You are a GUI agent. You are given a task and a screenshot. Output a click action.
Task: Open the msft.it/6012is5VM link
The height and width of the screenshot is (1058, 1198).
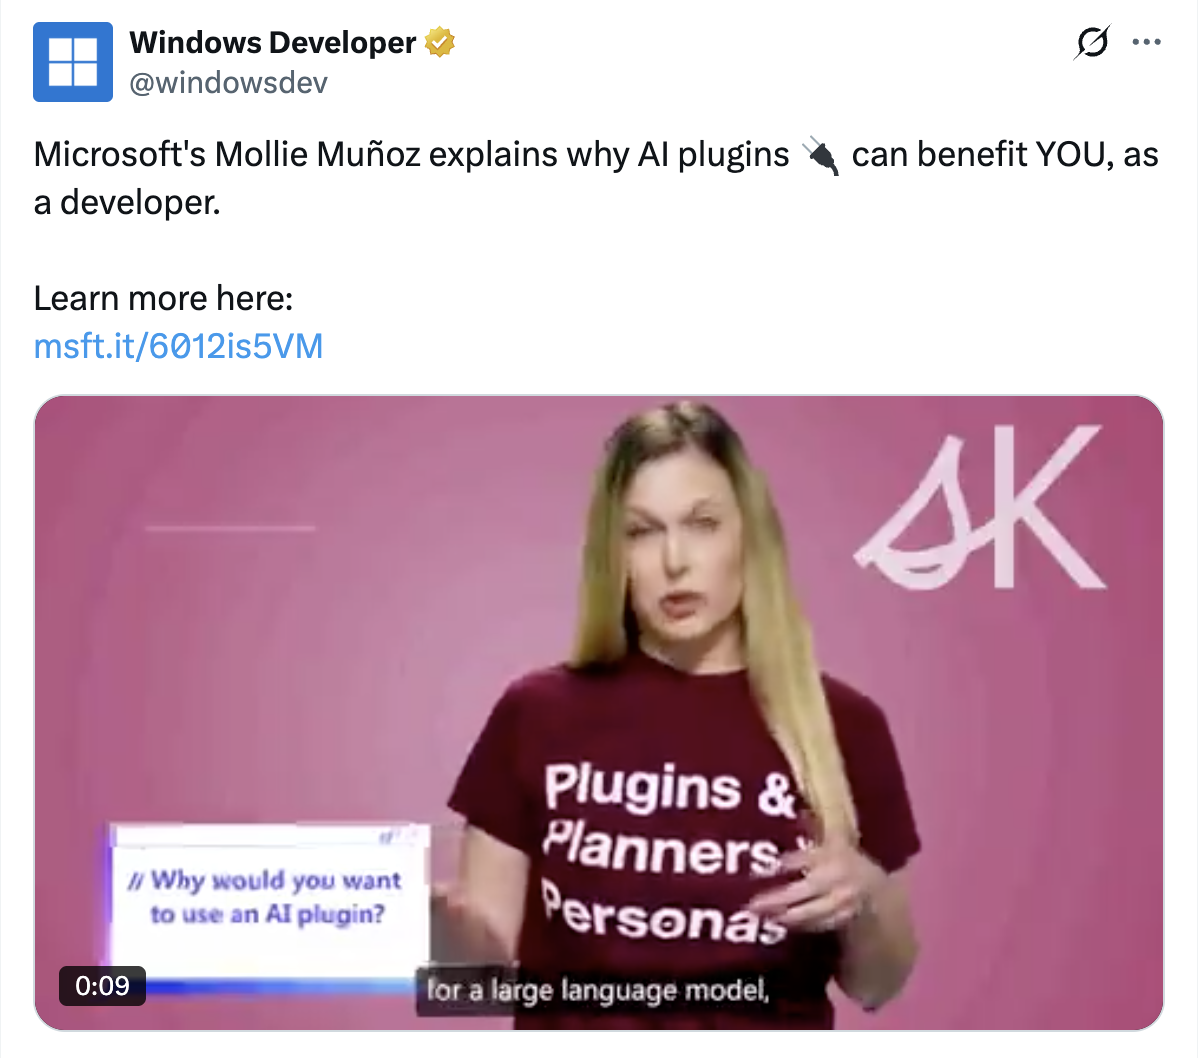[x=179, y=346]
